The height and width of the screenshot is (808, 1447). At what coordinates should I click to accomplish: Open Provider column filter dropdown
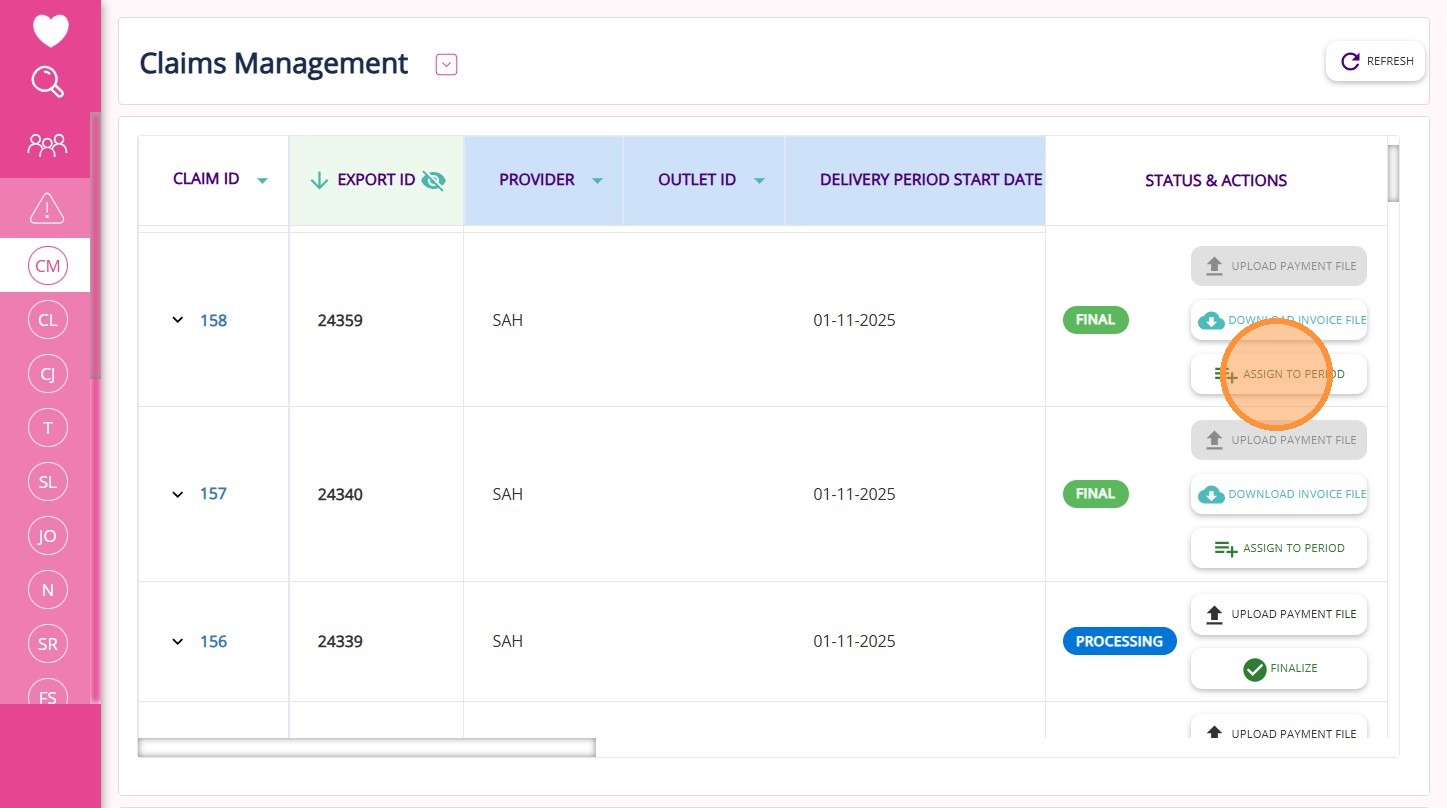pos(597,181)
